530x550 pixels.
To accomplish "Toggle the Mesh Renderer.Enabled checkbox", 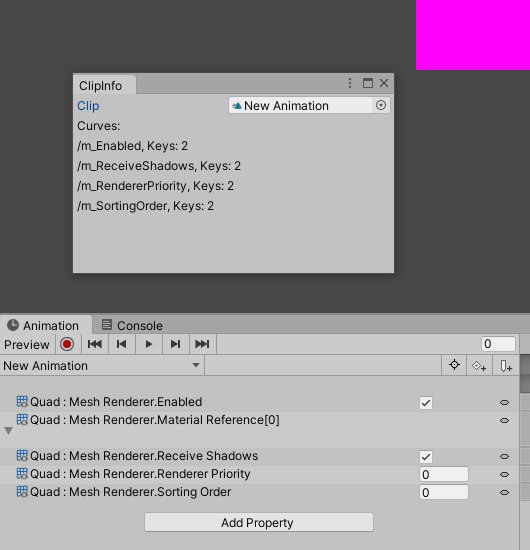I will click(x=426, y=403).
